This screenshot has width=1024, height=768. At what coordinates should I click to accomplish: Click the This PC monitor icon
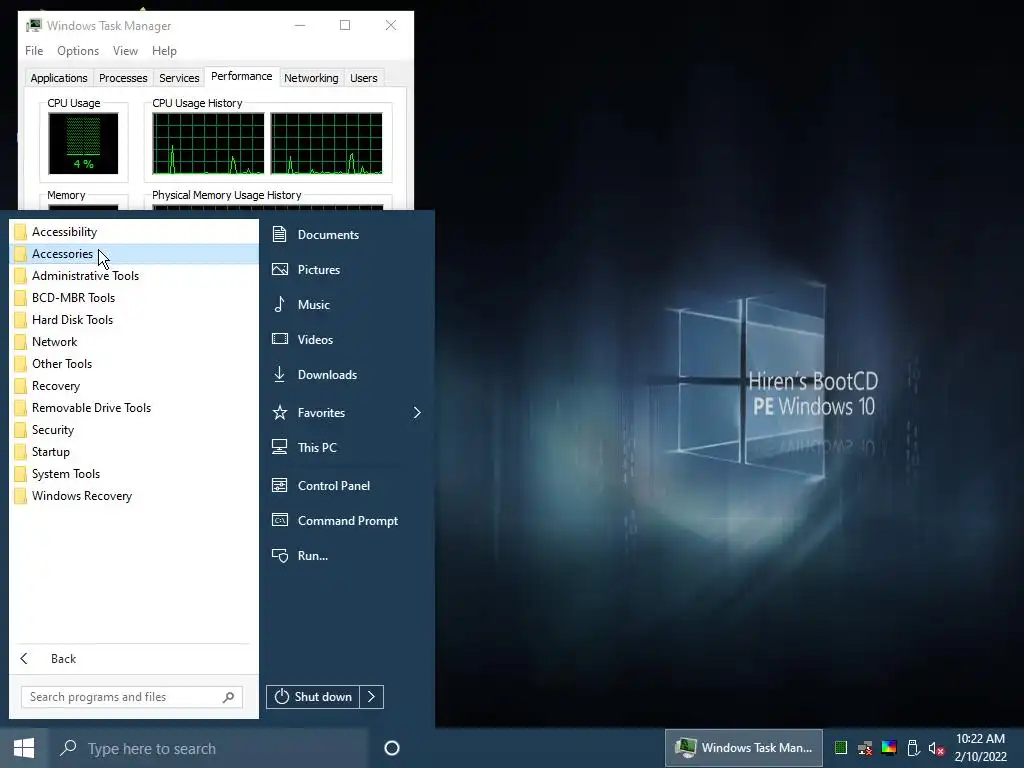pyautogui.click(x=280, y=447)
